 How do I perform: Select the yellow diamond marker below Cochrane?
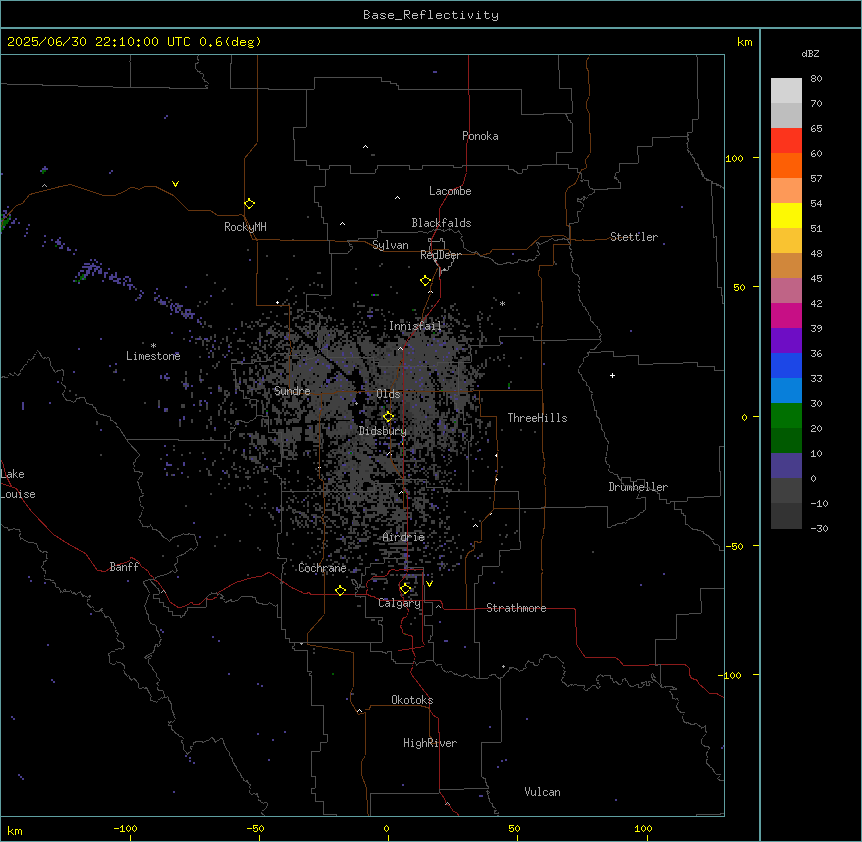(340, 590)
